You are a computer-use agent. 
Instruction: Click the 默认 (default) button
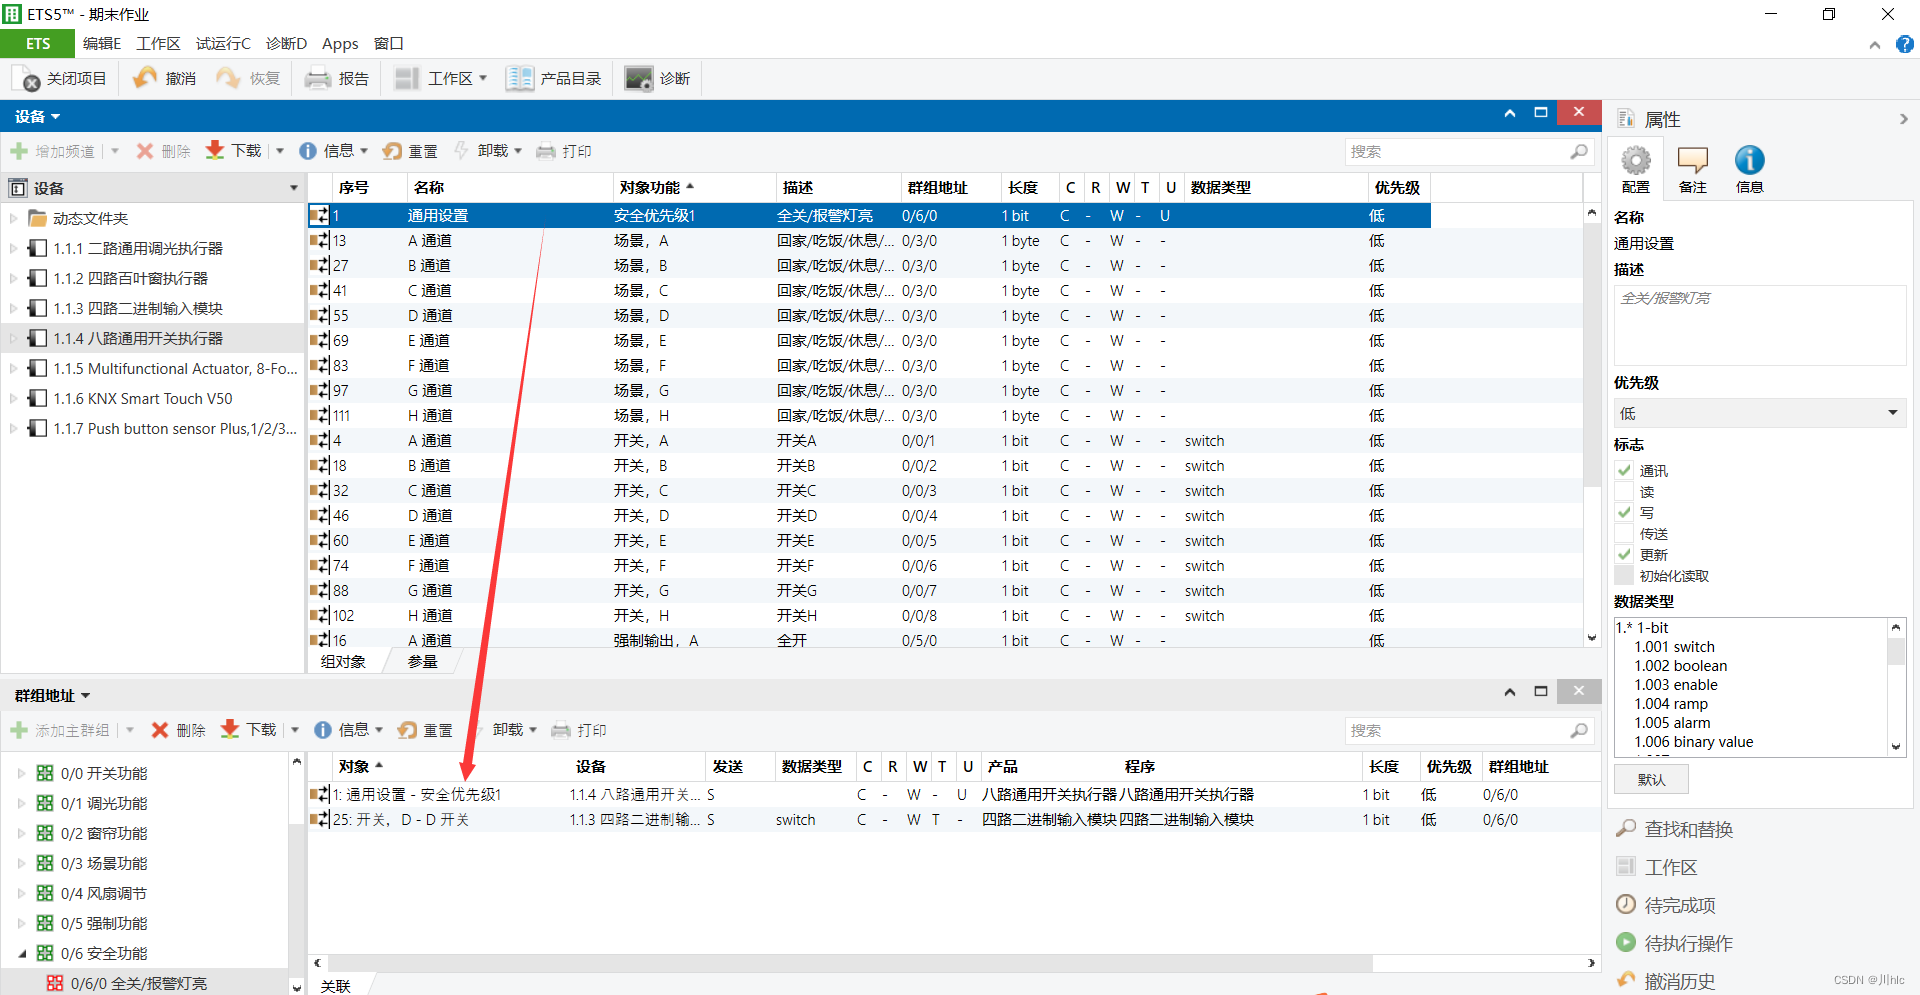point(1651,780)
